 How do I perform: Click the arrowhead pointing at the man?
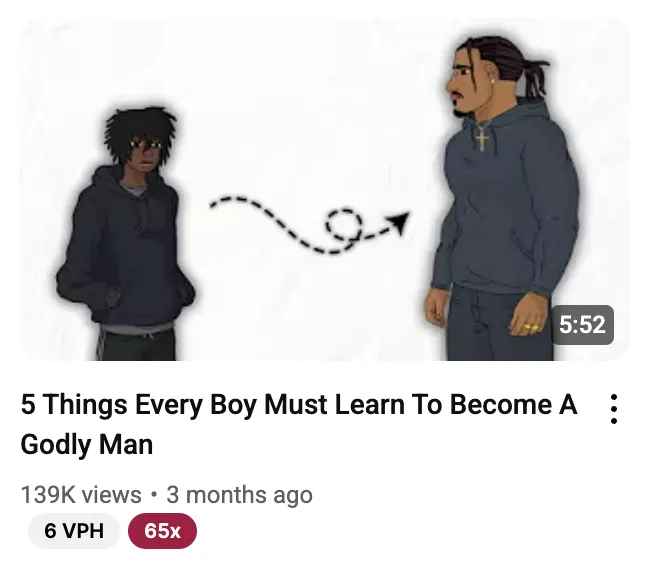(398, 221)
